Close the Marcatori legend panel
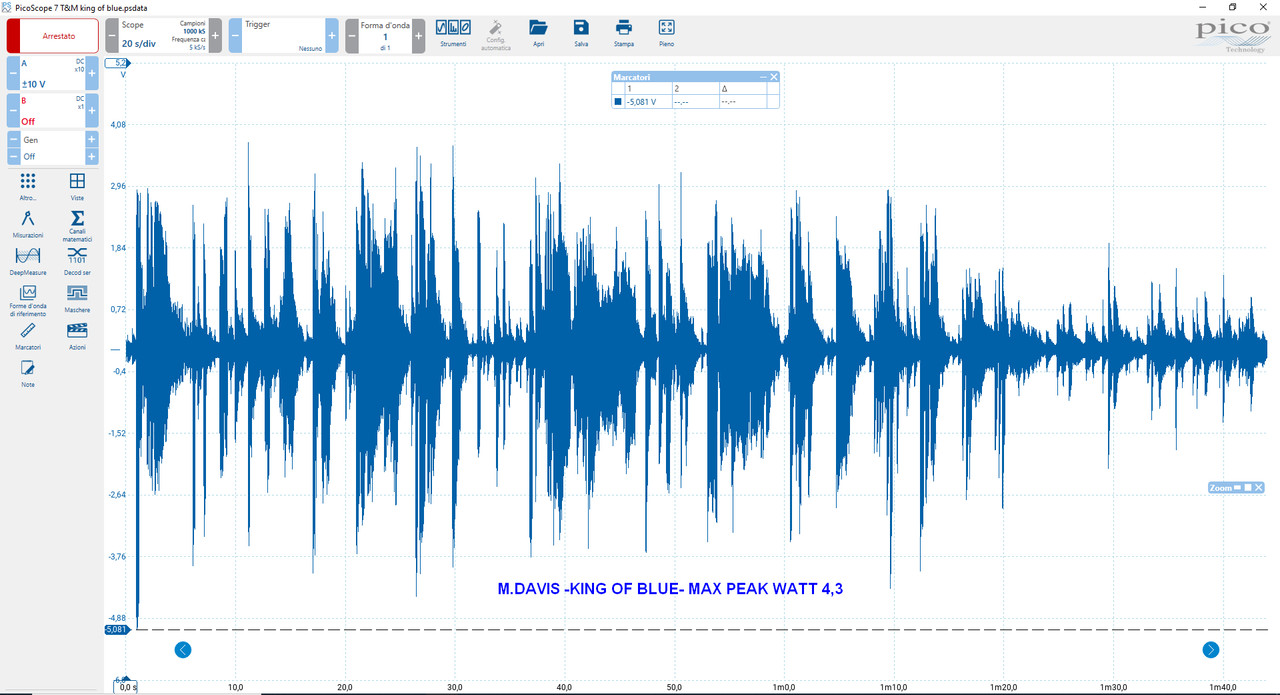 click(x=773, y=77)
